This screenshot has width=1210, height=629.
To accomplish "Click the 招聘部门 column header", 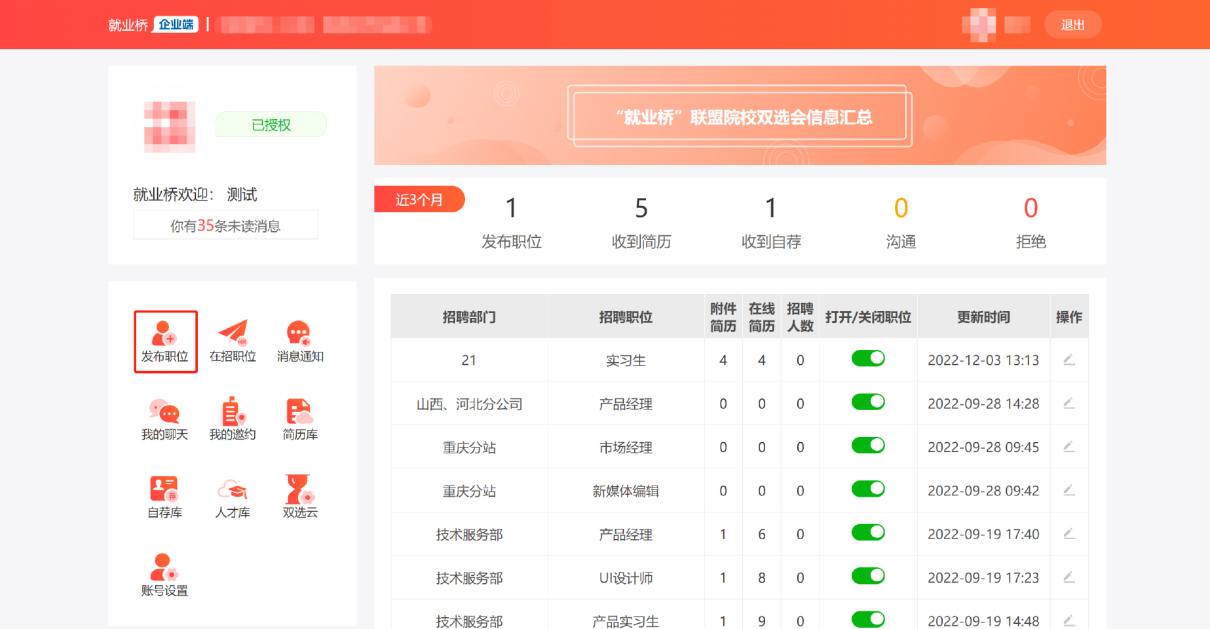I will (x=469, y=317).
